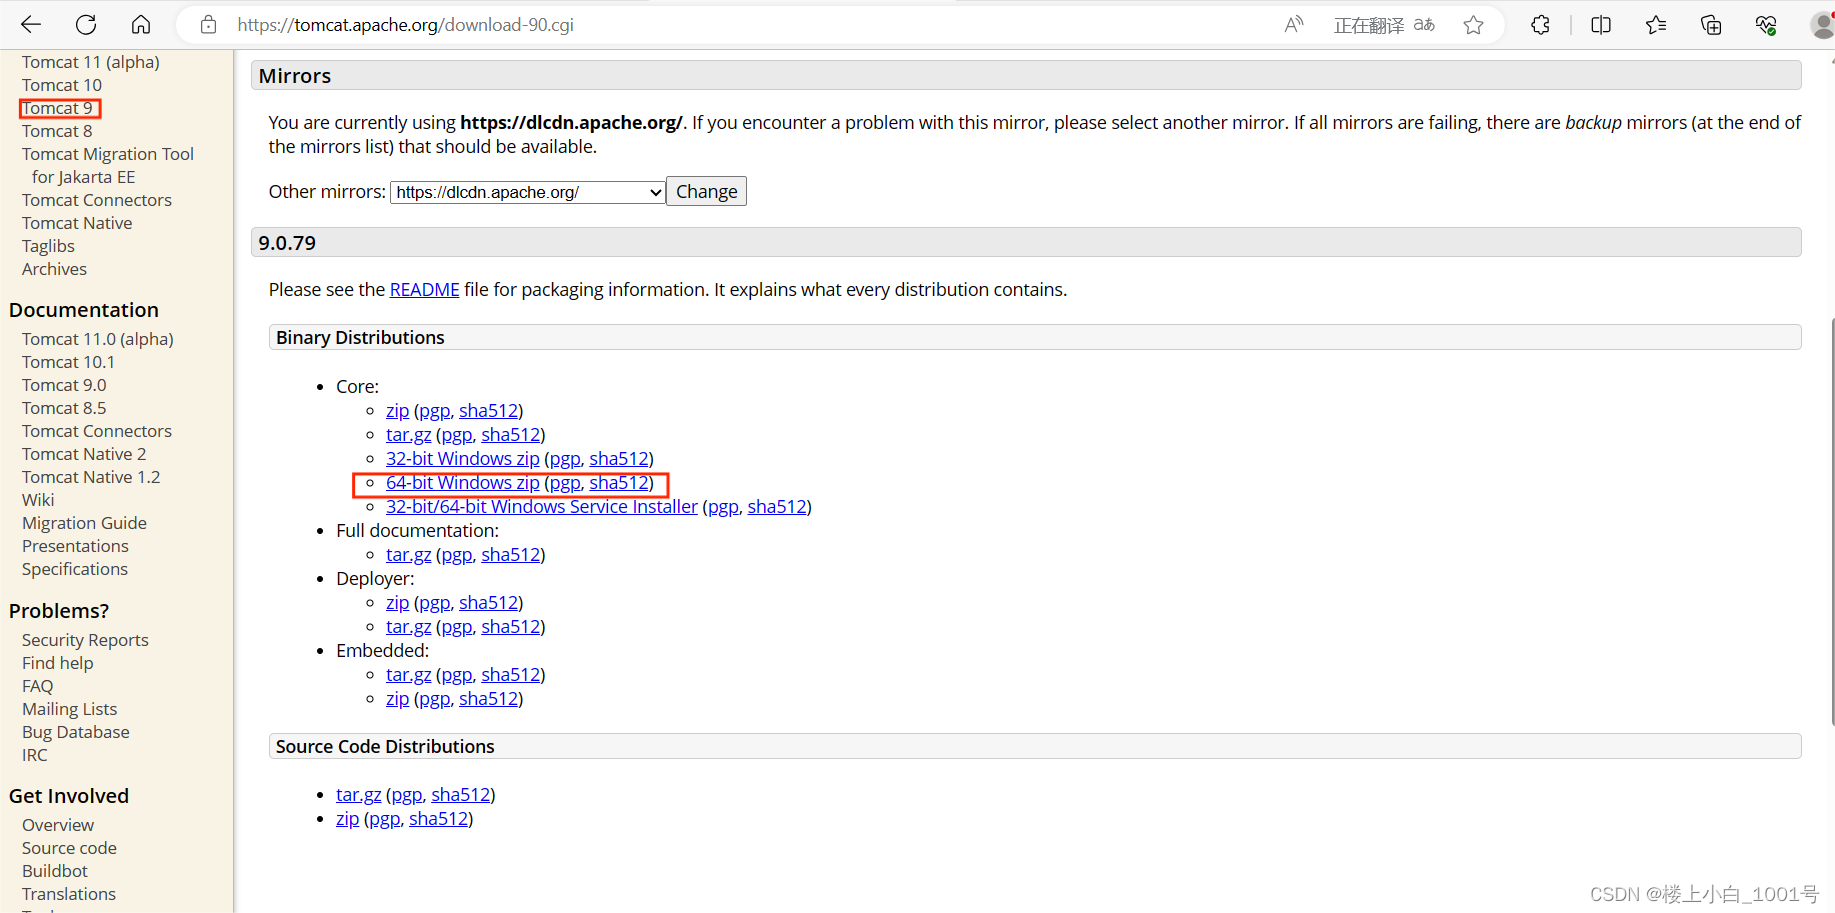Open the FAQ link
Screen dimensions: 1835x913
(x=37, y=686)
